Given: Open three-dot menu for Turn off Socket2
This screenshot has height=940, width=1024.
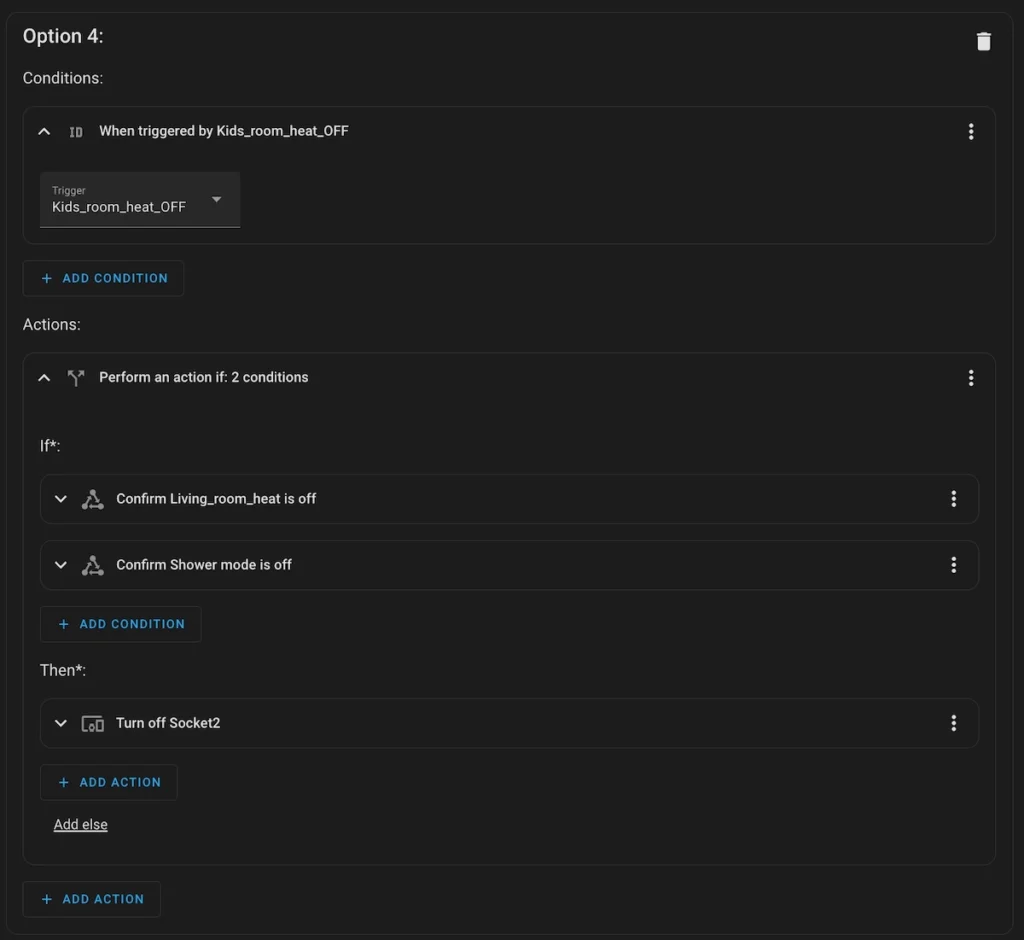Looking at the screenshot, I should (x=953, y=723).
